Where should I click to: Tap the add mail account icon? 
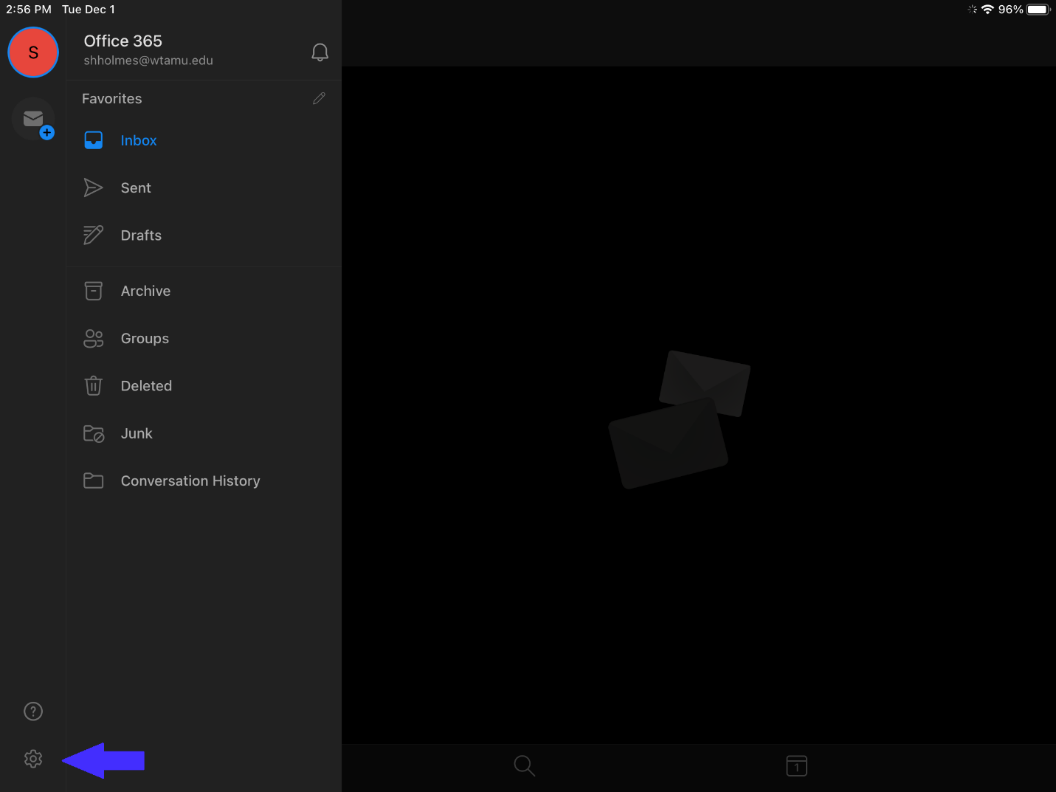point(34,119)
